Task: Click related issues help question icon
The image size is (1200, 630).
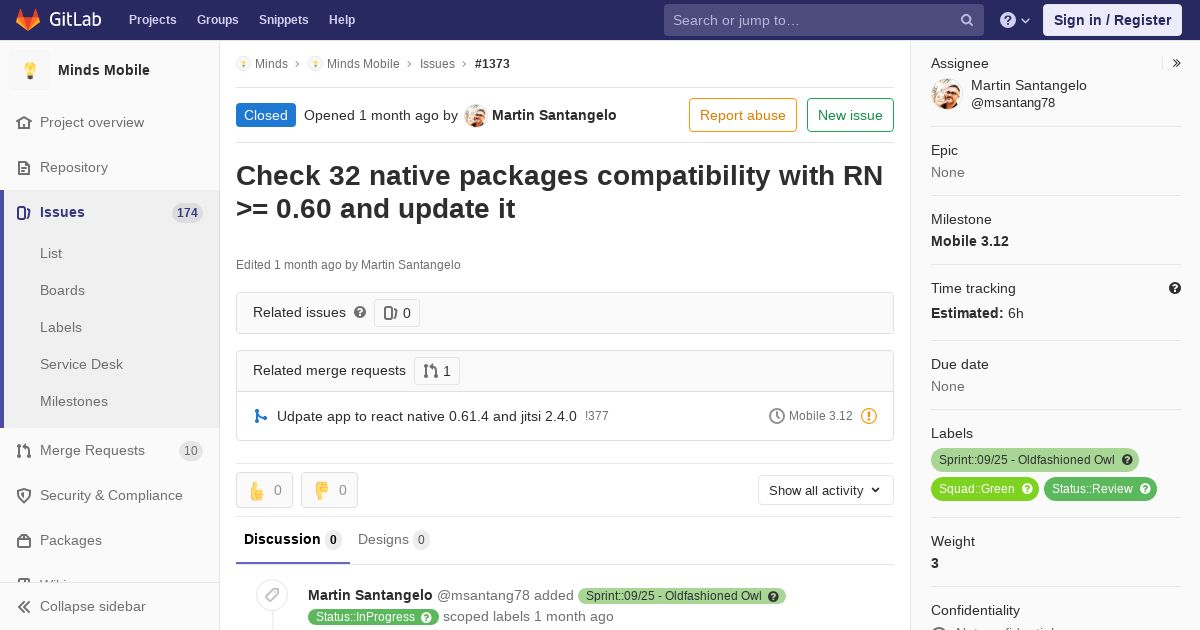Action: pyautogui.click(x=360, y=312)
